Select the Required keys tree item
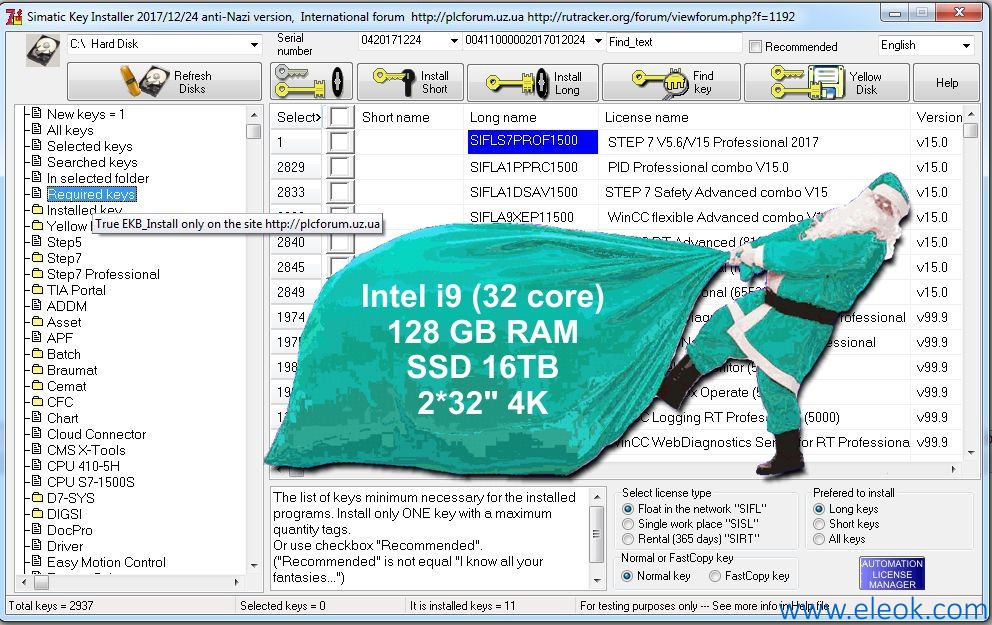The width and height of the screenshot is (992, 625). (x=91, y=194)
